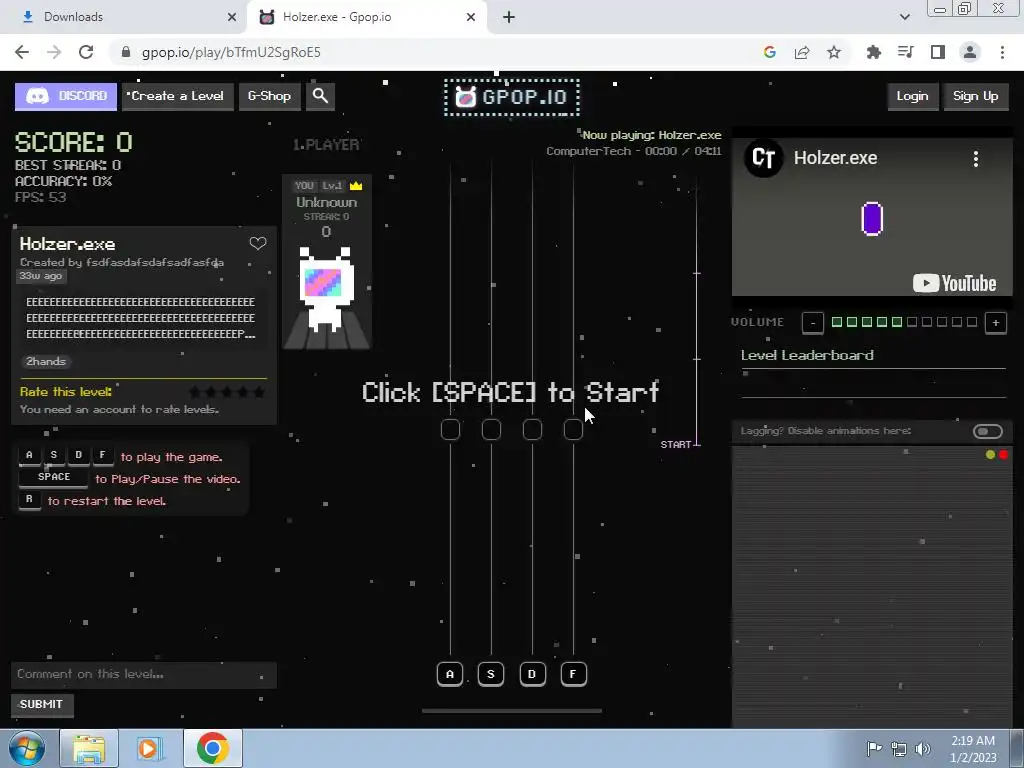The image size is (1024, 768).
Task: Favorite Holzer.exe with the heart icon
Action: pos(258,244)
